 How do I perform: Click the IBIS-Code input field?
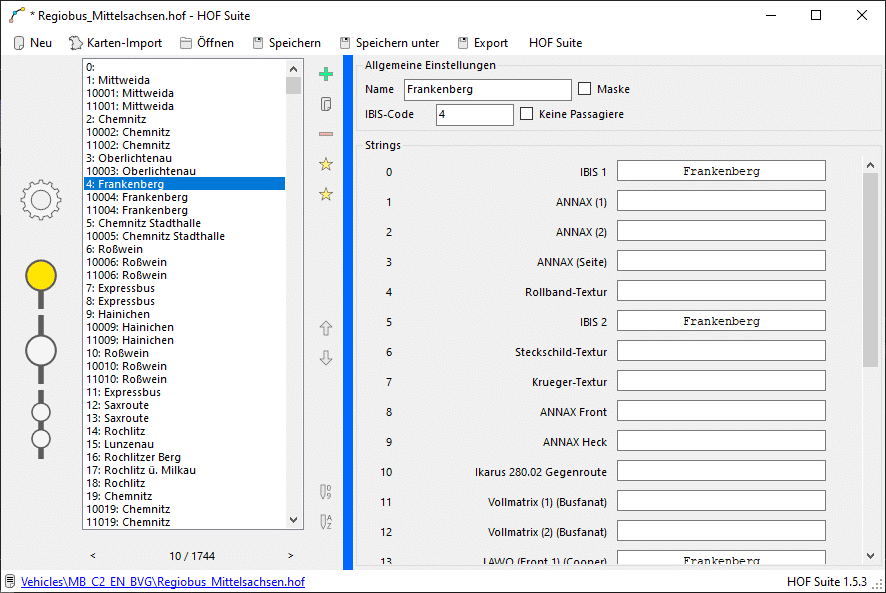(x=474, y=114)
